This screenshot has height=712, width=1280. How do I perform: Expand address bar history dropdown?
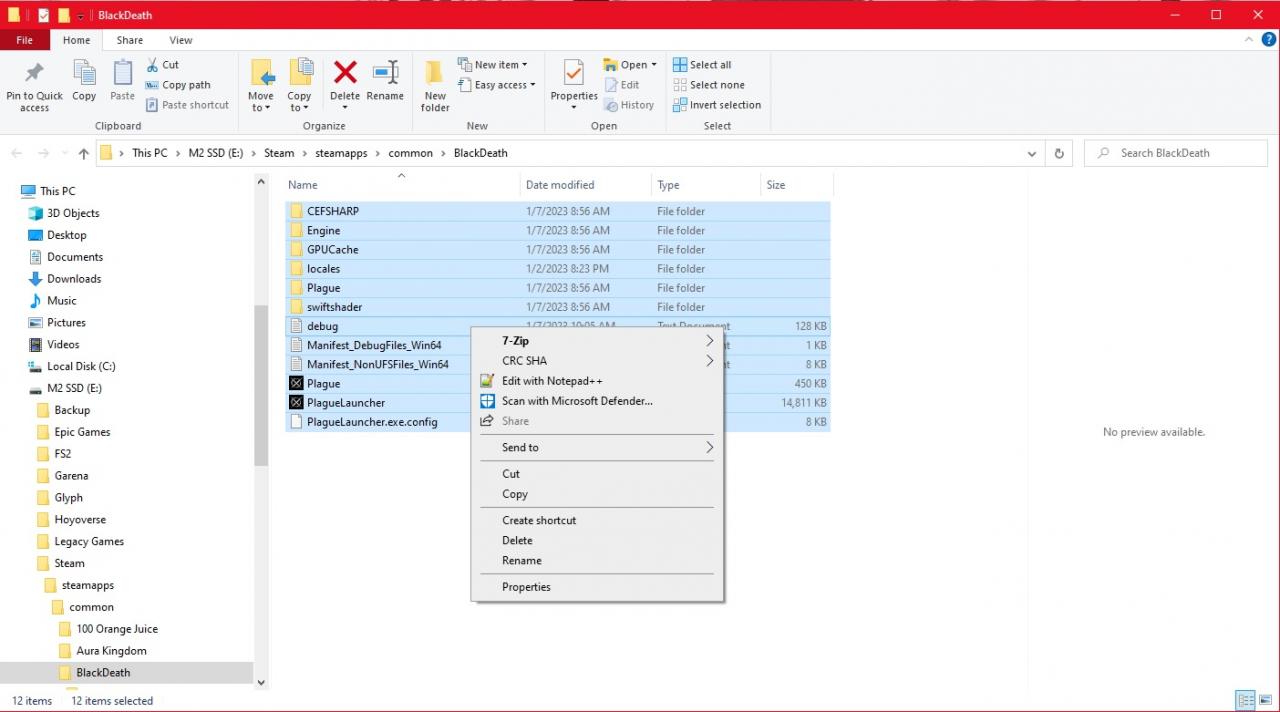(x=1031, y=153)
